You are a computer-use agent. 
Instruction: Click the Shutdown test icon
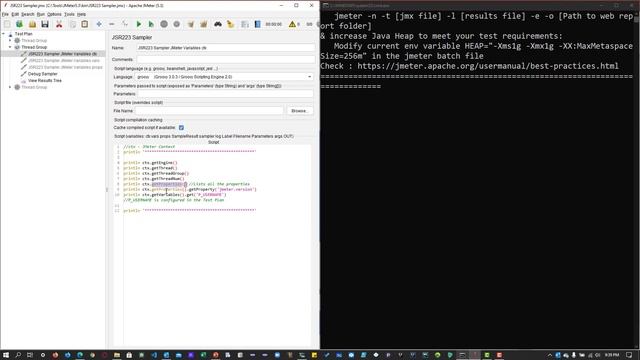click(176, 24)
